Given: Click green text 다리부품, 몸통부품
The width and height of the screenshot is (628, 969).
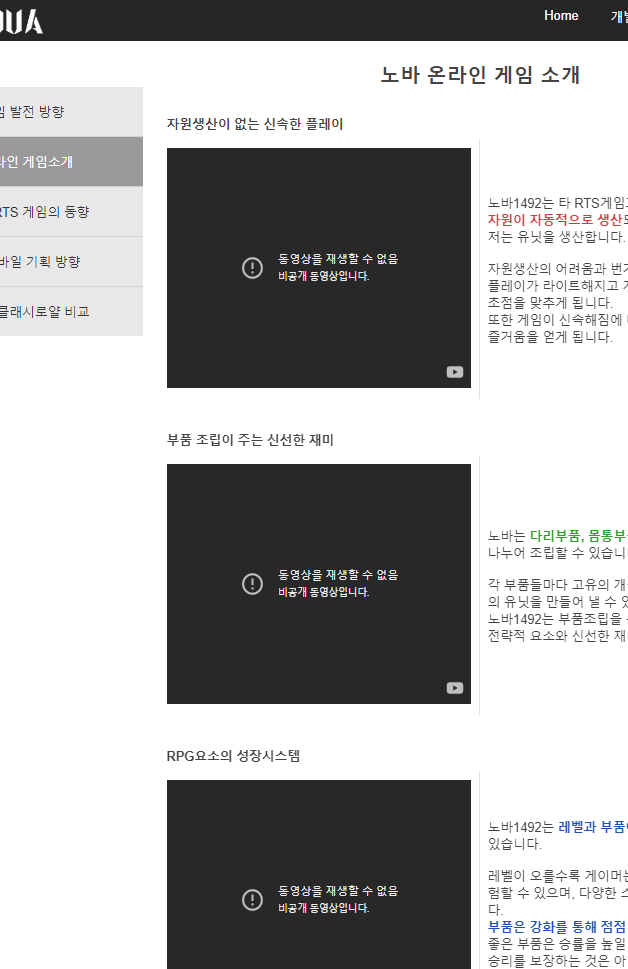Looking at the screenshot, I should click(579, 536).
